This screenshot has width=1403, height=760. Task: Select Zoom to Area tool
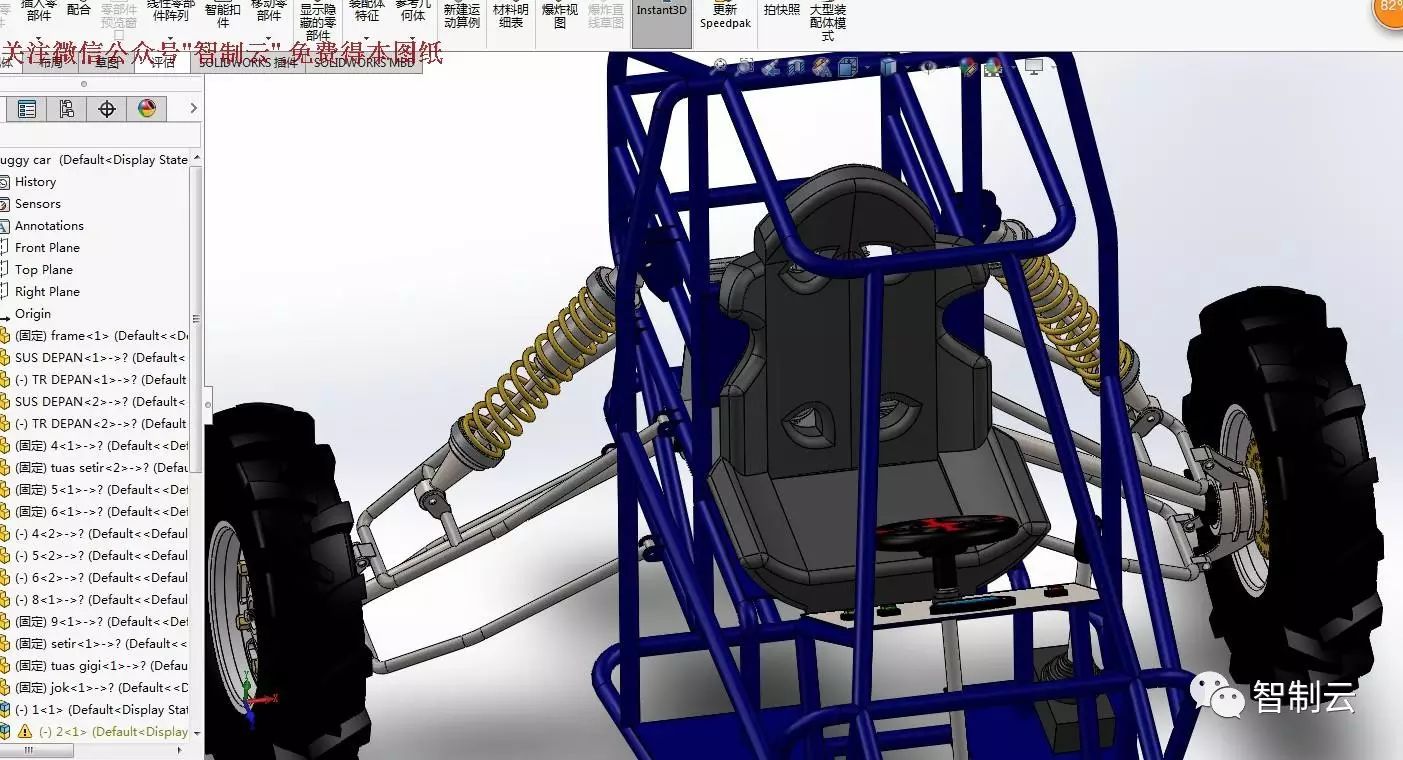tap(745, 67)
